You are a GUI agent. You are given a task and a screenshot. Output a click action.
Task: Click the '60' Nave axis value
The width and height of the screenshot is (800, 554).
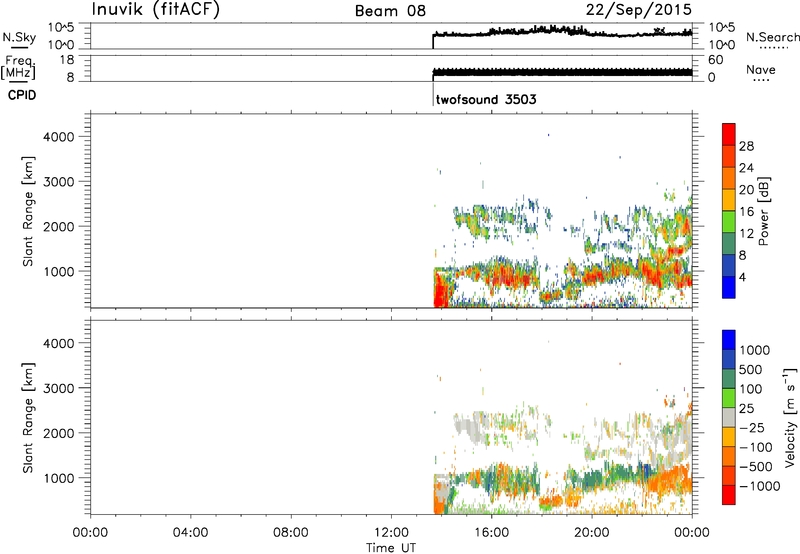[x=715, y=60]
